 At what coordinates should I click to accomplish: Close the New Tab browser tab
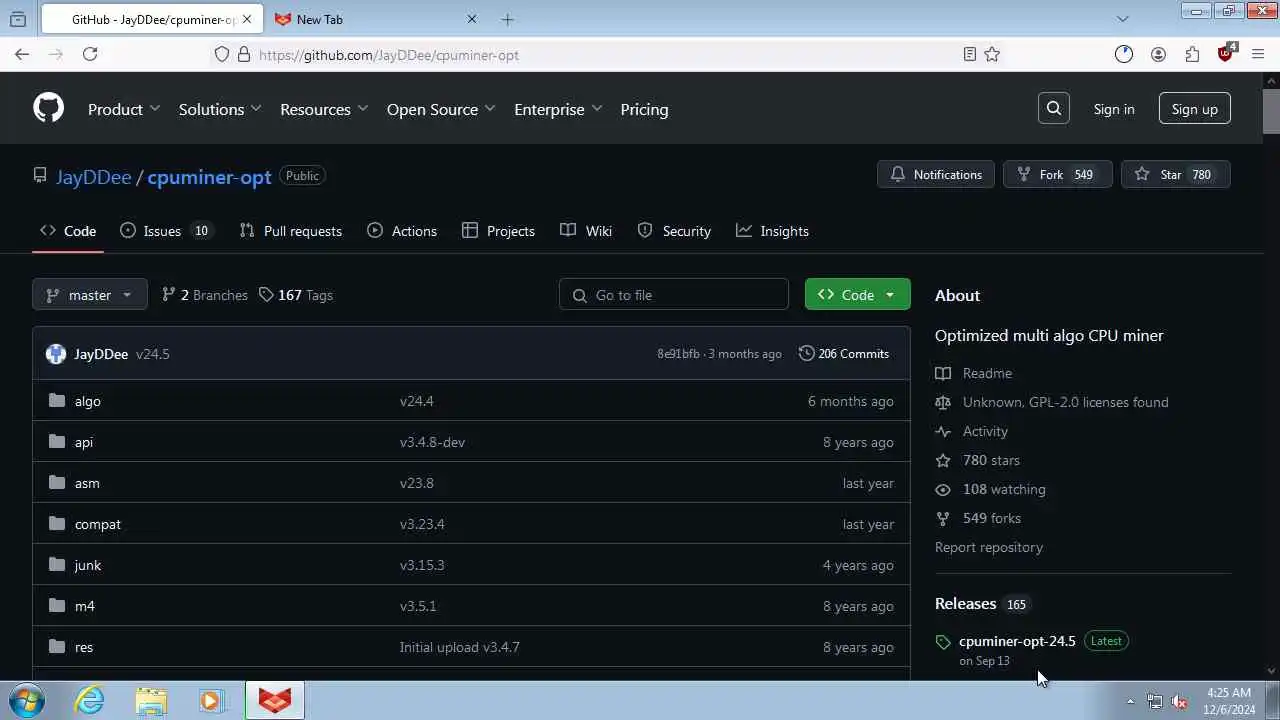tap(472, 19)
